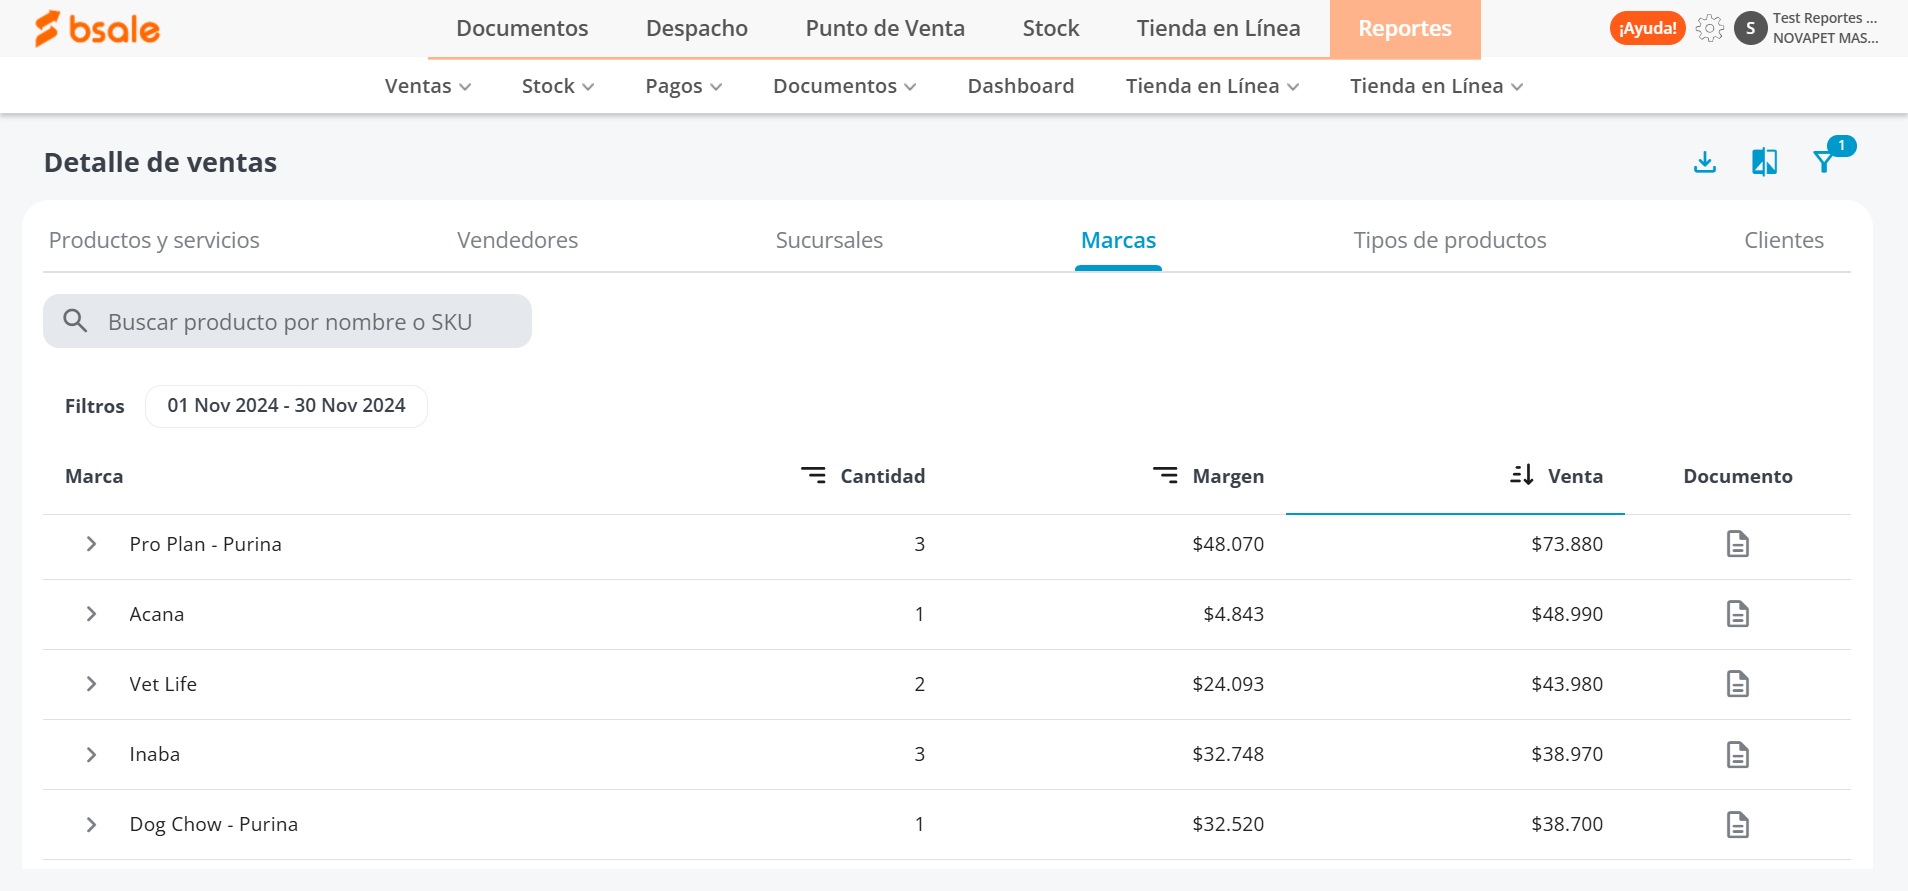The image size is (1908, 891).
Task: Switch to Clientes tab
Action: 1784,240
